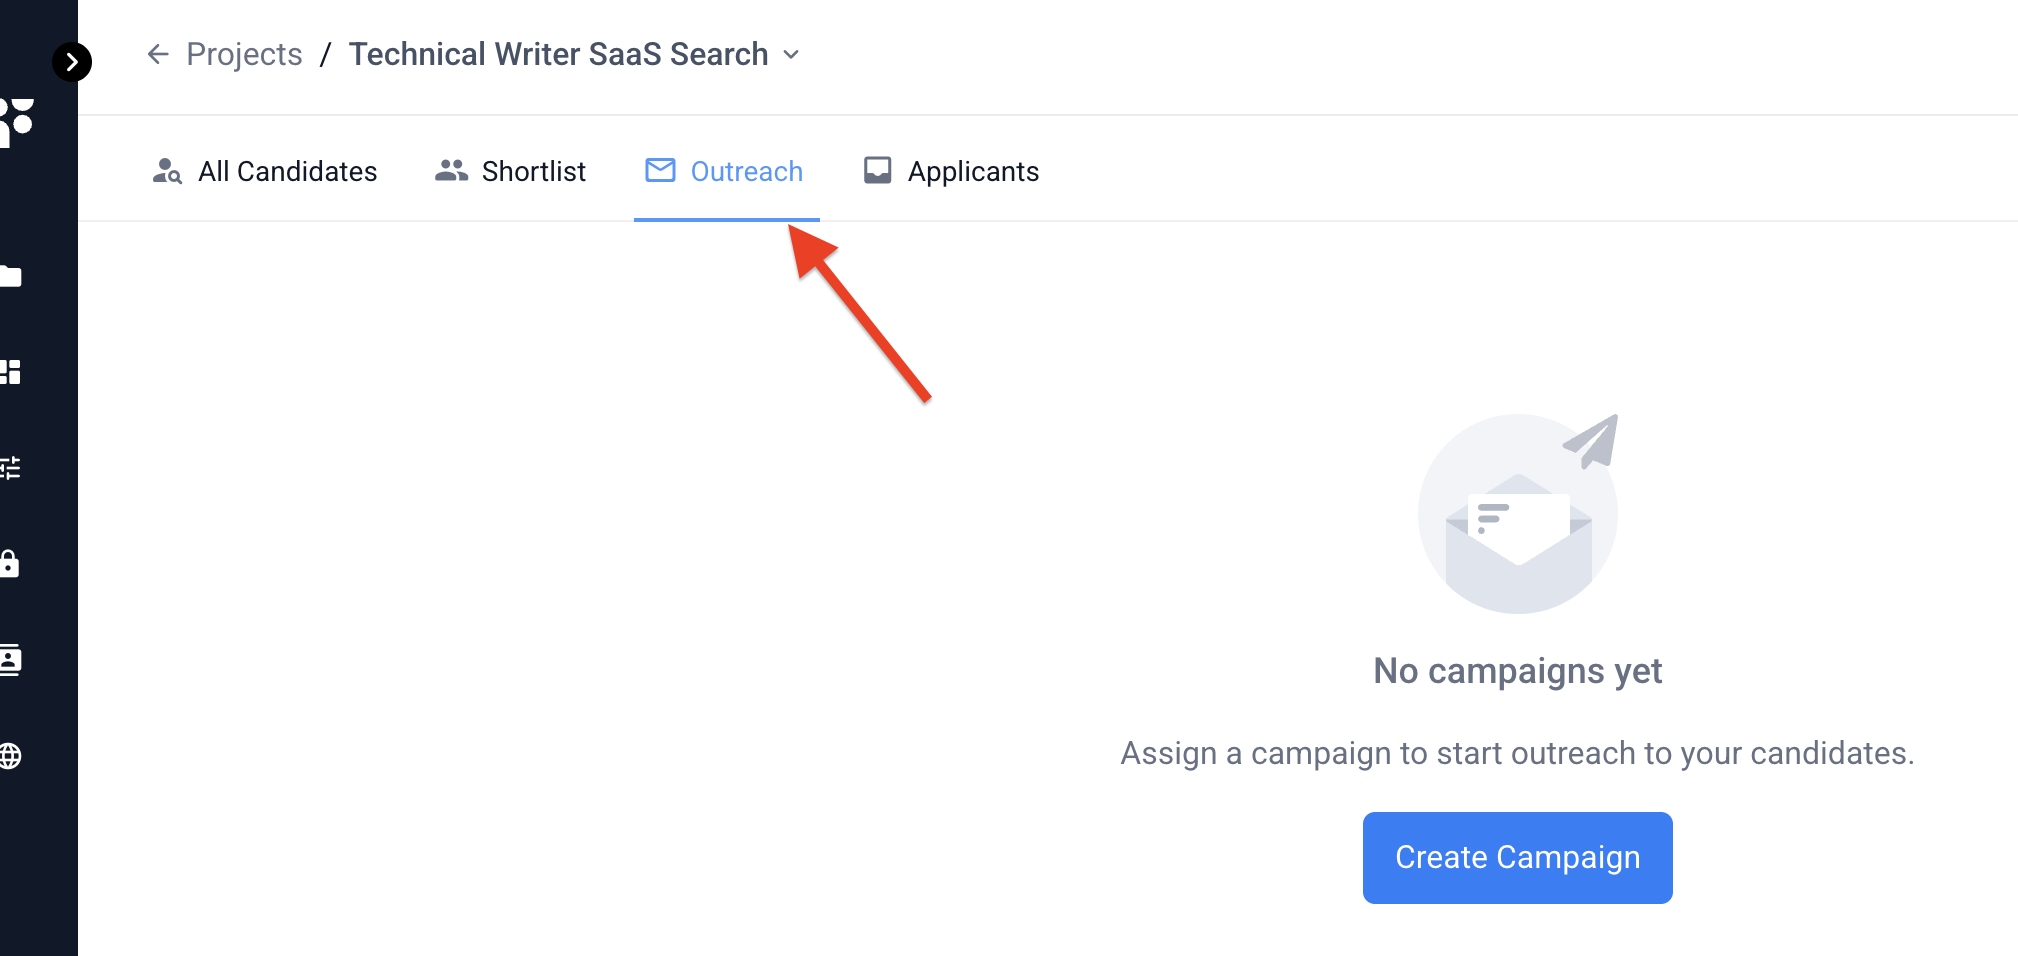Click the Create Campaign button

1517,857
